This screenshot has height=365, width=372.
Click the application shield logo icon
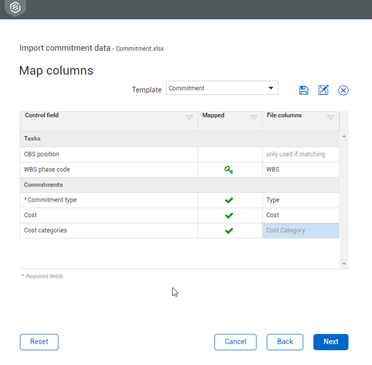pos(15,7)
